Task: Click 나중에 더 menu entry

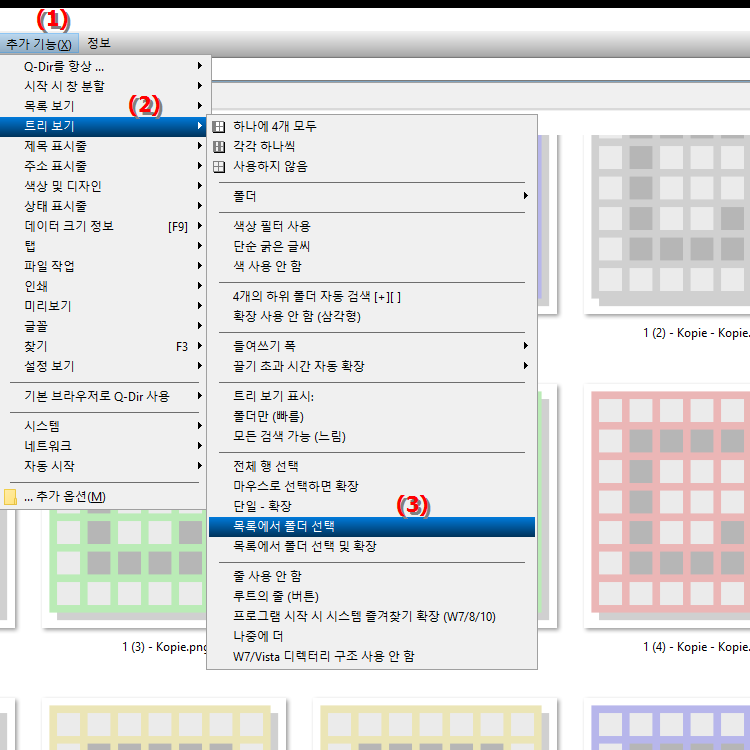Action: pyautogui.click(x=372, y=636)
